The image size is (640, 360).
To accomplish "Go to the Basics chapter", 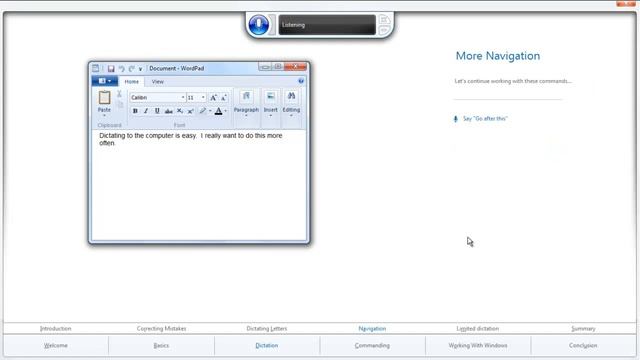I will point(161,346).
